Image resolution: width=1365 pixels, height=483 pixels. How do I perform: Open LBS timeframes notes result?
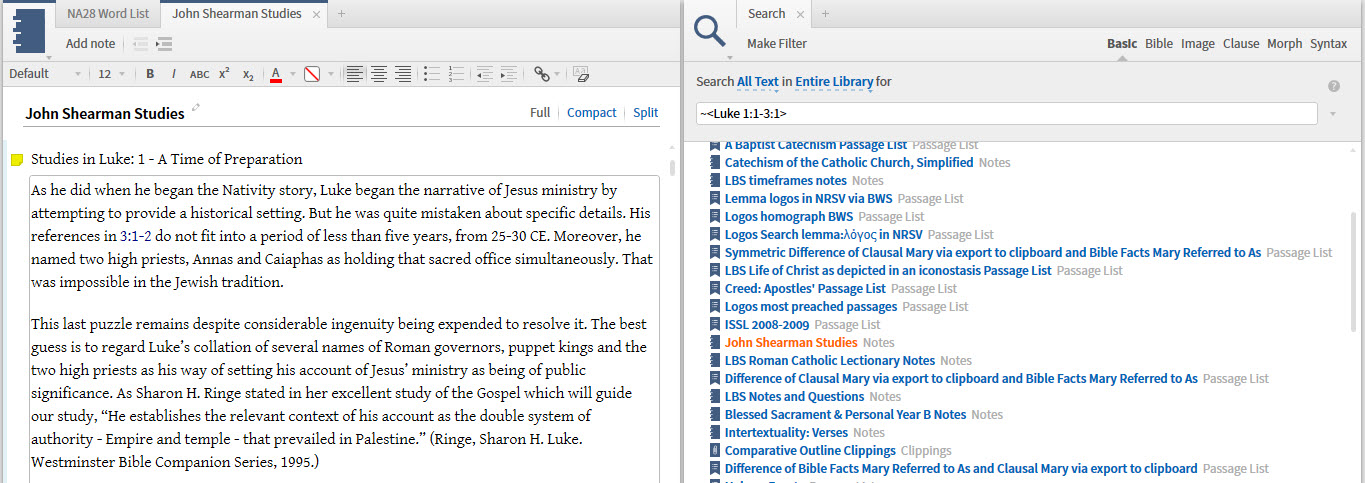[786, 181]
